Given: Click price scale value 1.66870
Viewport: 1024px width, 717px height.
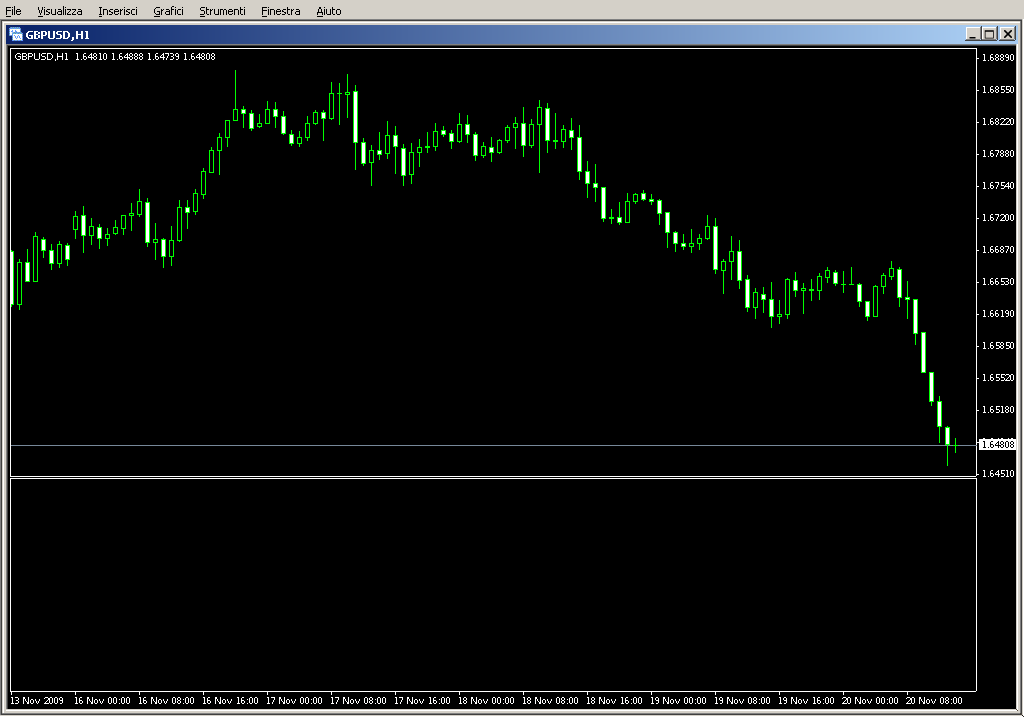Looking at the screenshot, I should coord(999,249).
